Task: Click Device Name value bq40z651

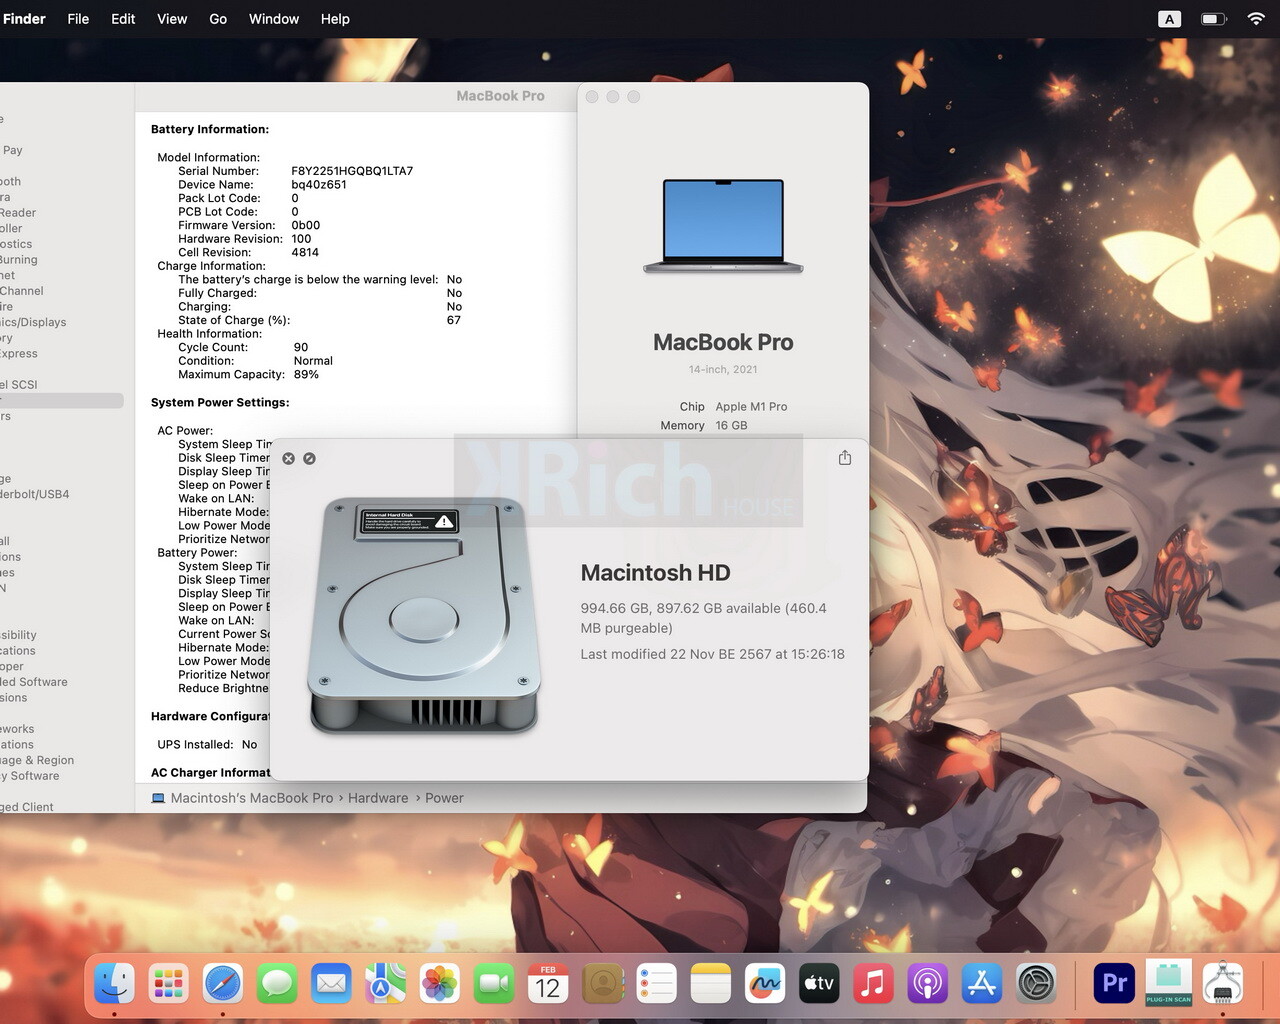Action: coord(319,185)
